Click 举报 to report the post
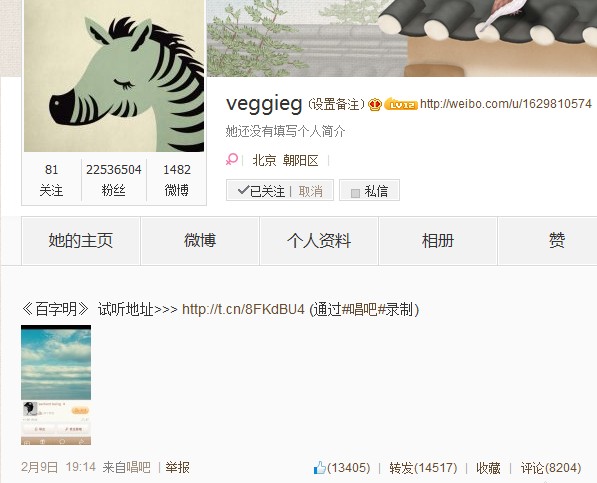Viewport: 597px width, 483px height. (177, 467)
